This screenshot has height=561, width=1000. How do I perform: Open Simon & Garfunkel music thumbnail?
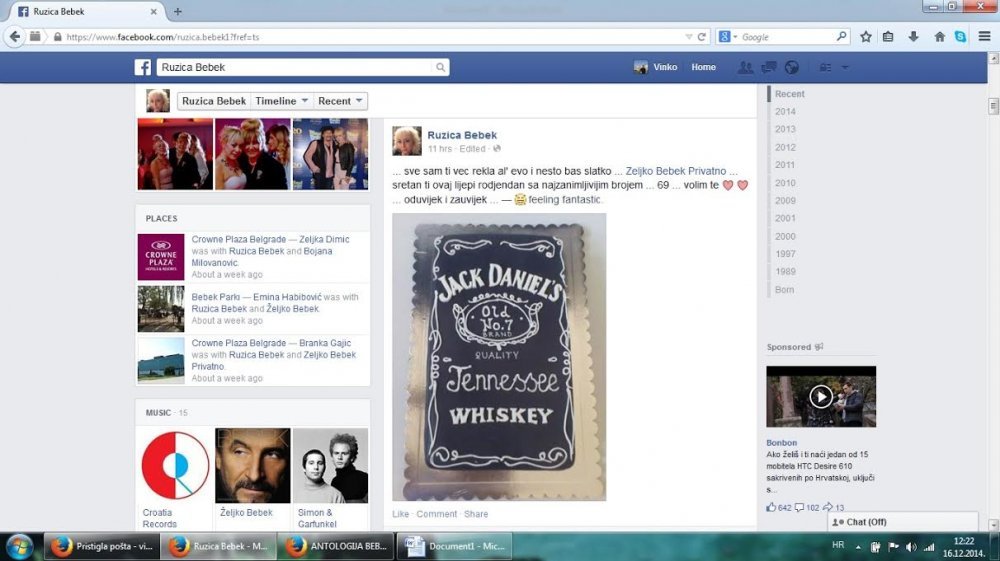330,465
